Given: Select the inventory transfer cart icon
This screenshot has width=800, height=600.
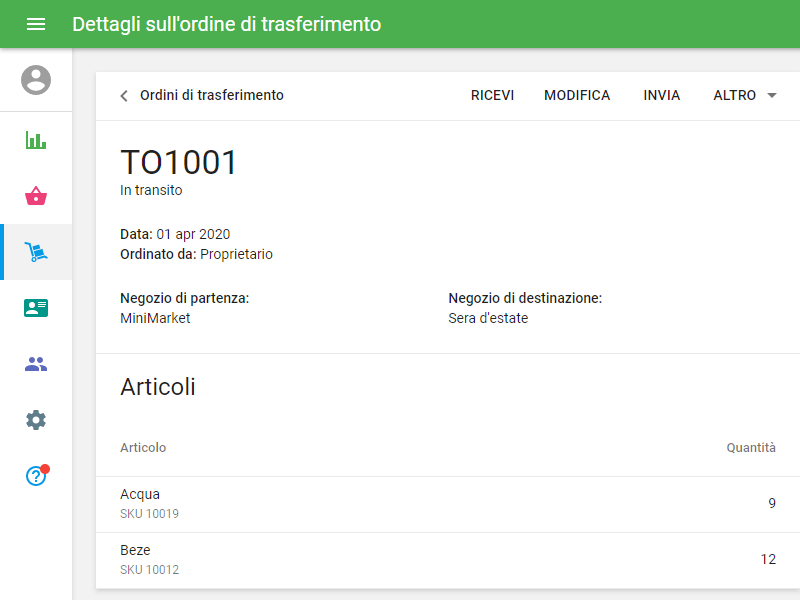Looking at the screenshot, I should click(36, 252).
